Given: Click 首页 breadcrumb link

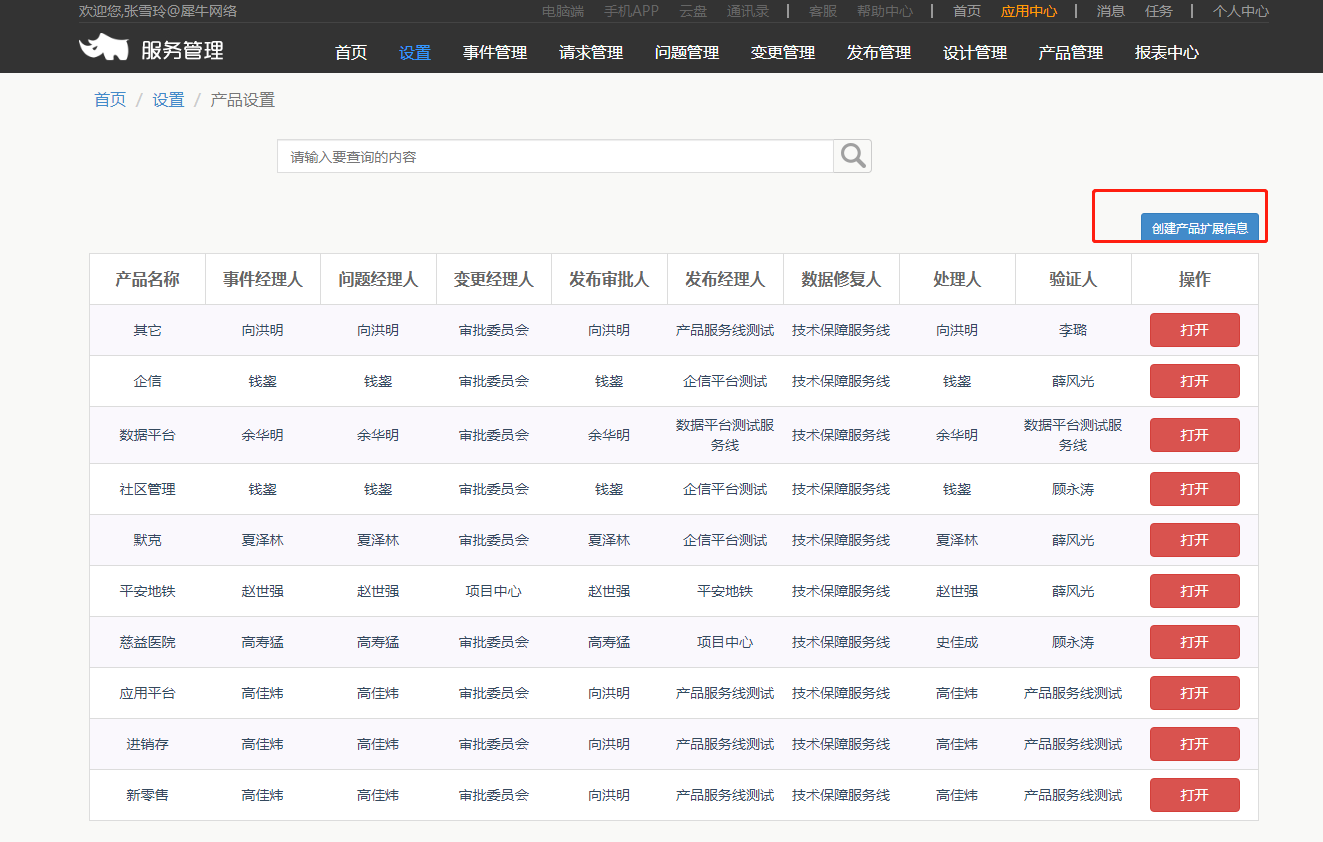Looking at the screenshot, I should (x=110, y=100).
